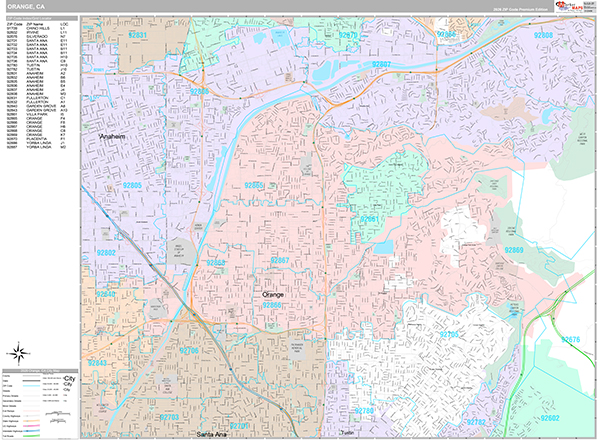600x440 pixels.
Task: Click the ZIP Code Index/Grid Locator header bar
Action: (x=42, y=18)
